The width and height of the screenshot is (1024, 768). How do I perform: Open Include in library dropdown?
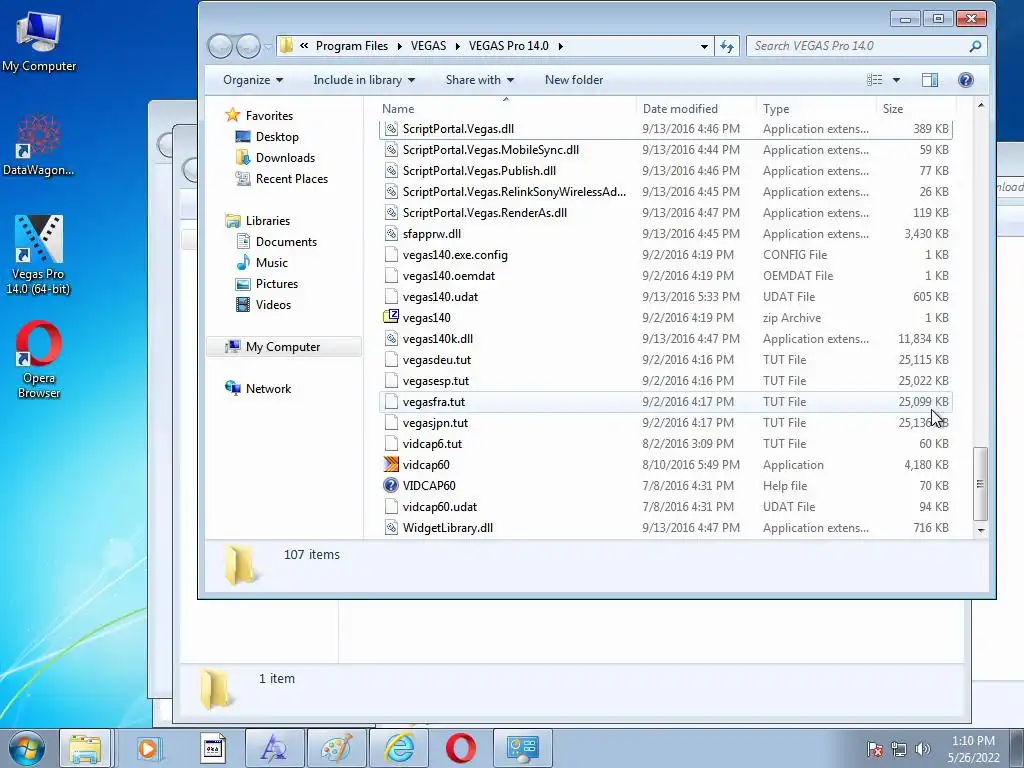(364, 80)
